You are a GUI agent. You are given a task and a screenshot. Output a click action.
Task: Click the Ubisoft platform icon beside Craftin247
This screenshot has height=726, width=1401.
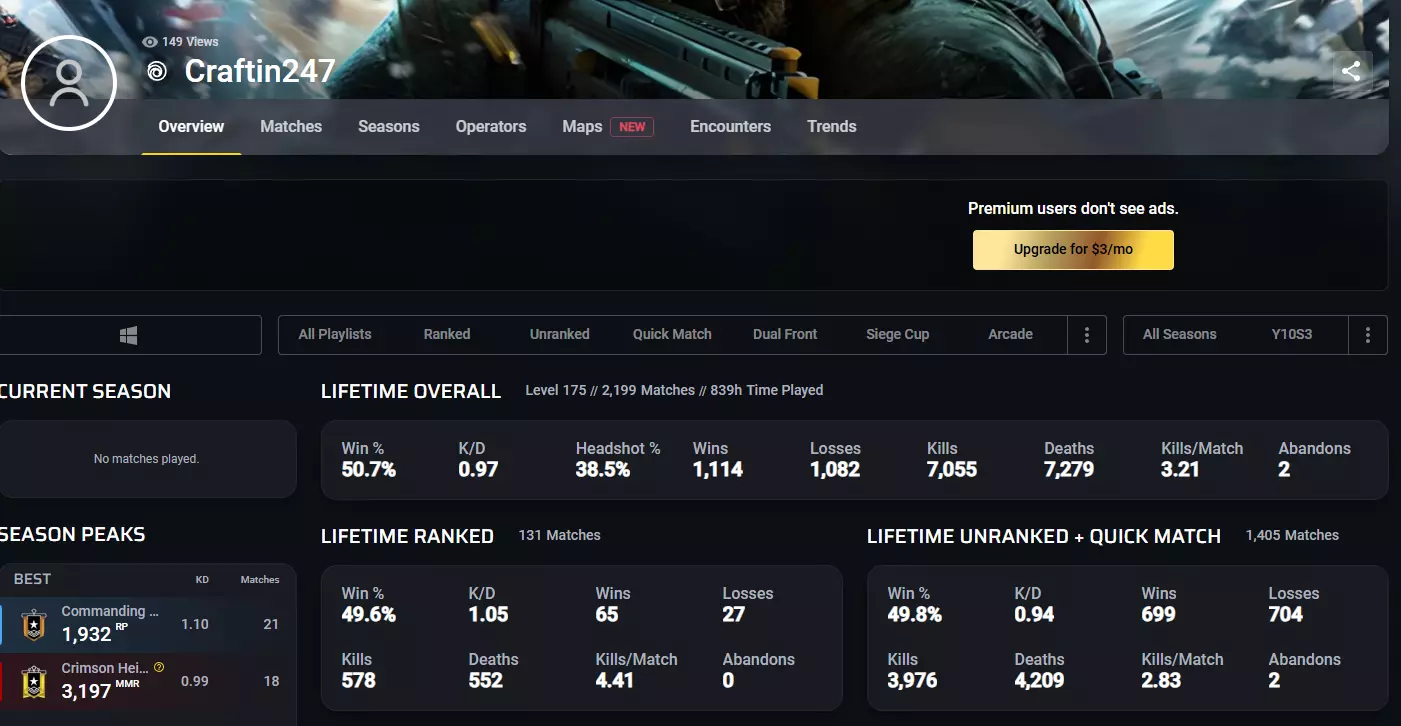tap(157, 72)
